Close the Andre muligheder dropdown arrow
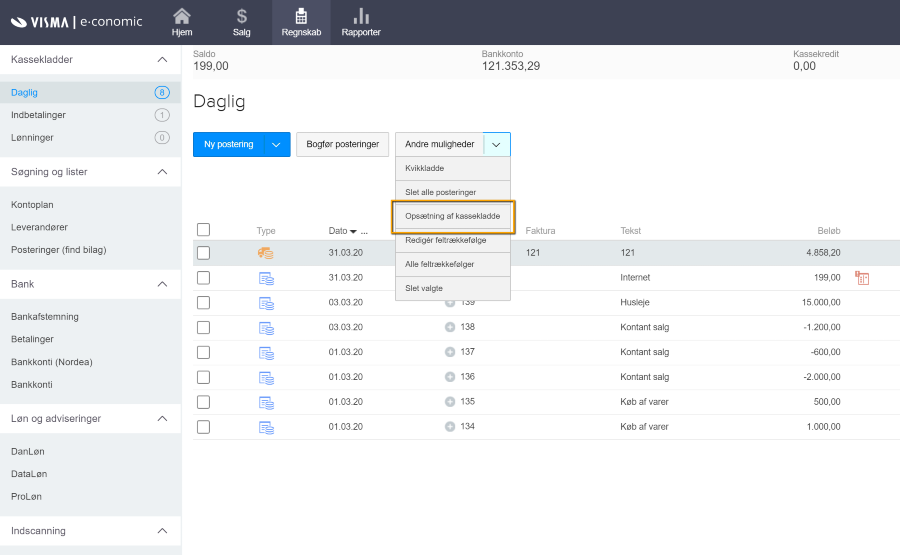Screen dimensions: 900x556 coord(496,145)
